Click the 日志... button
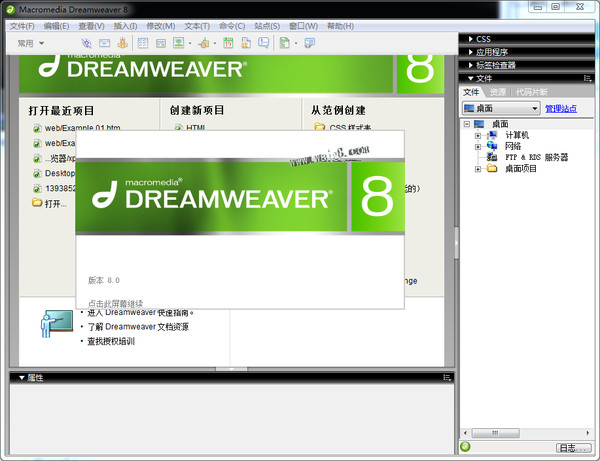Screen dimensions: 600x461 [573, 448]
